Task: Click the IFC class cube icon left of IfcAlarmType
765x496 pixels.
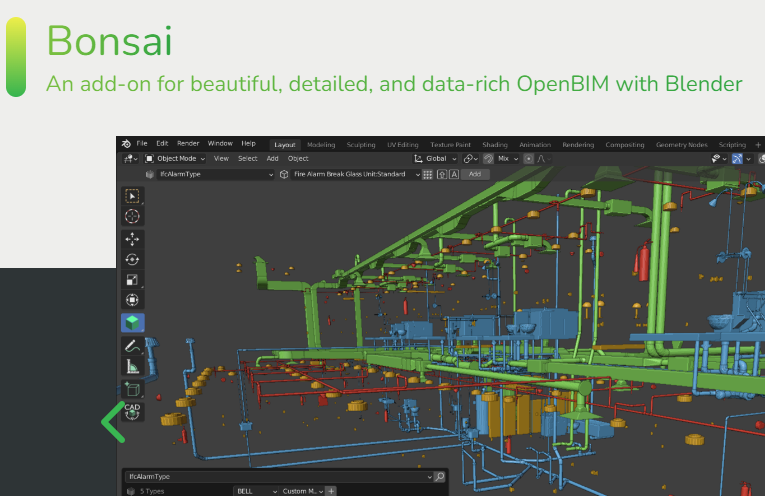Action: click(x=150, y=174)
